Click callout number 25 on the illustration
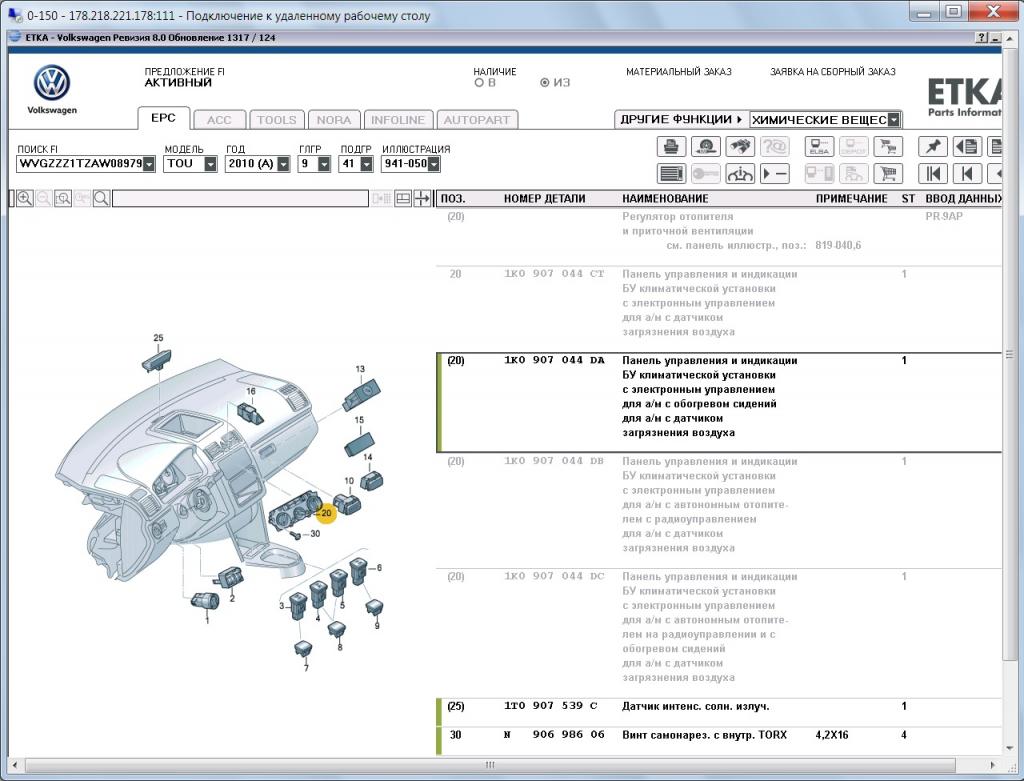Viewport: 1024px width, 781px height. coord(158,338)
